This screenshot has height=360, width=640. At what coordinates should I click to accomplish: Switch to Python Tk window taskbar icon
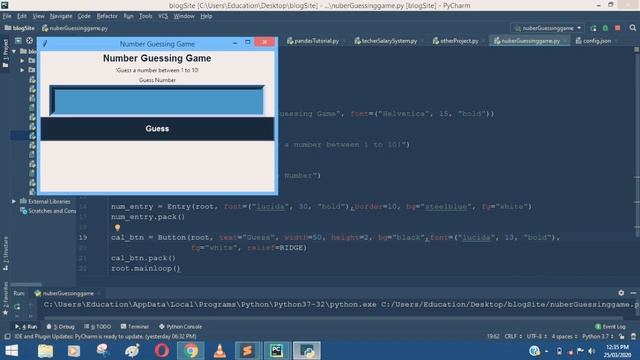click(307, 351)
